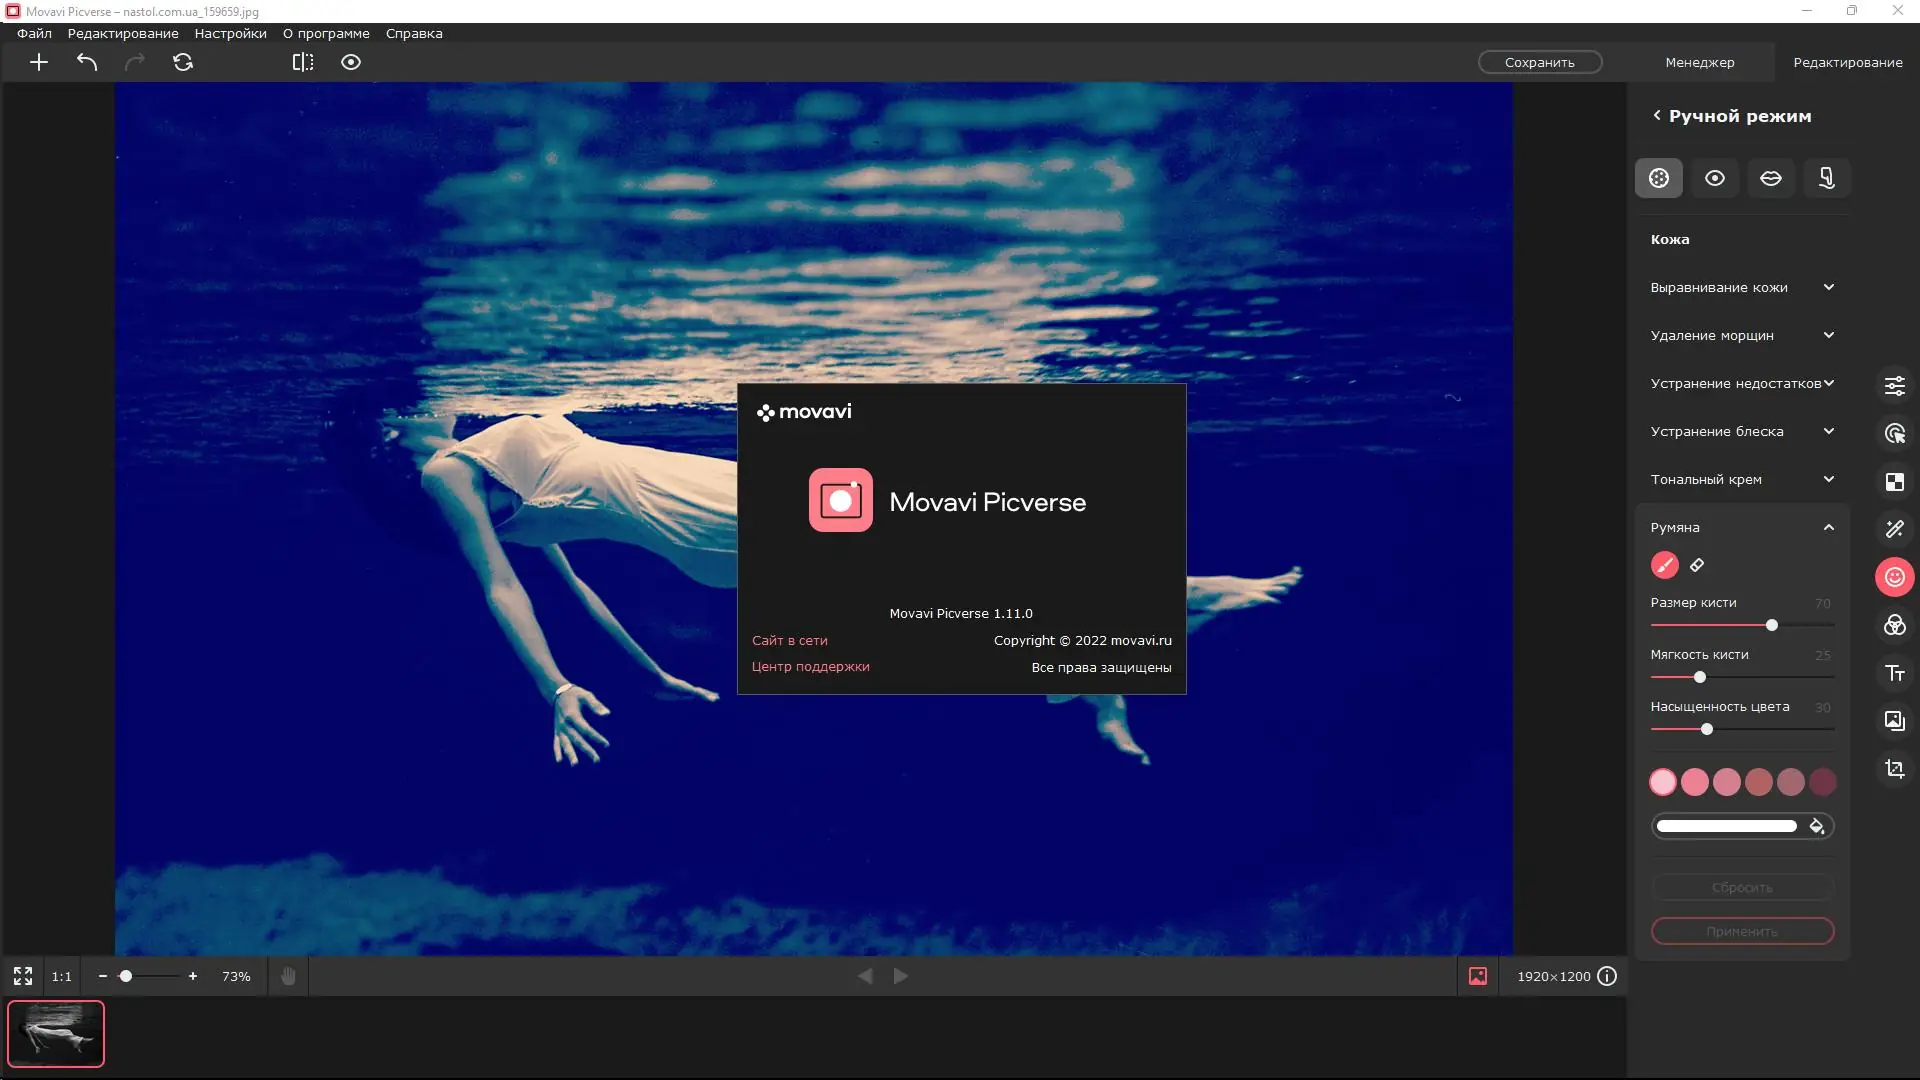
Task: Click the image thumbnail in the bottom filmstrip
Action: [56, 1033]
